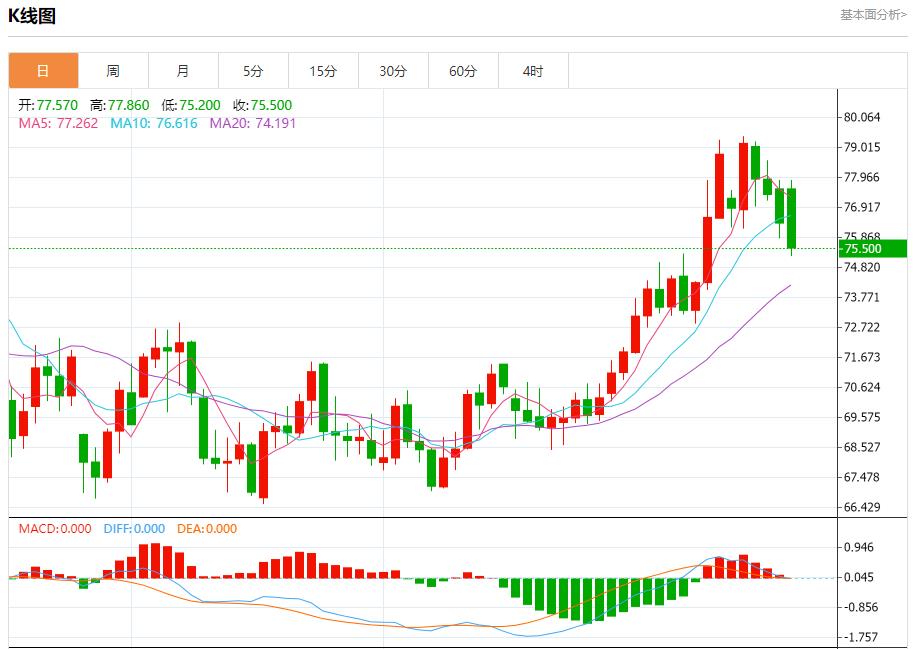Click the MA5: 77.262 indicator label
The height and width of the screenshot is (649, 915).
[x=58, y=123]
